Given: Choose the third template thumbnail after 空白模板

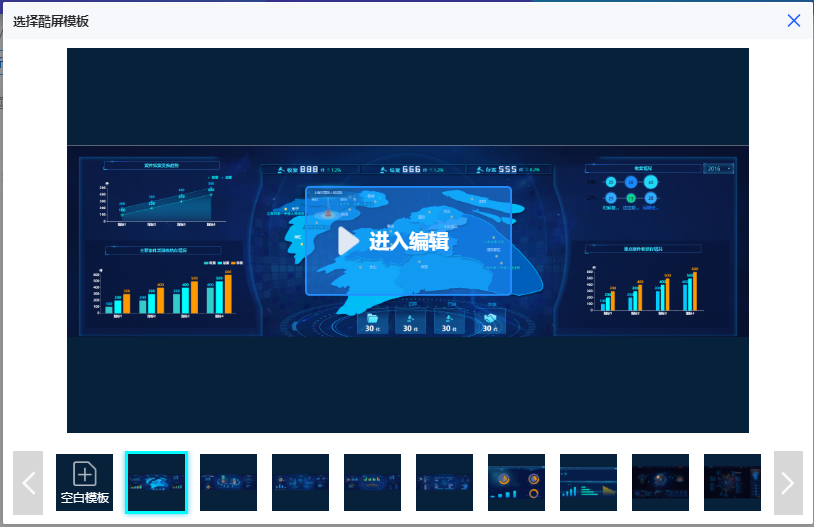Looking at the screenshot, I should pyautogui.click(x=300, y=483).
